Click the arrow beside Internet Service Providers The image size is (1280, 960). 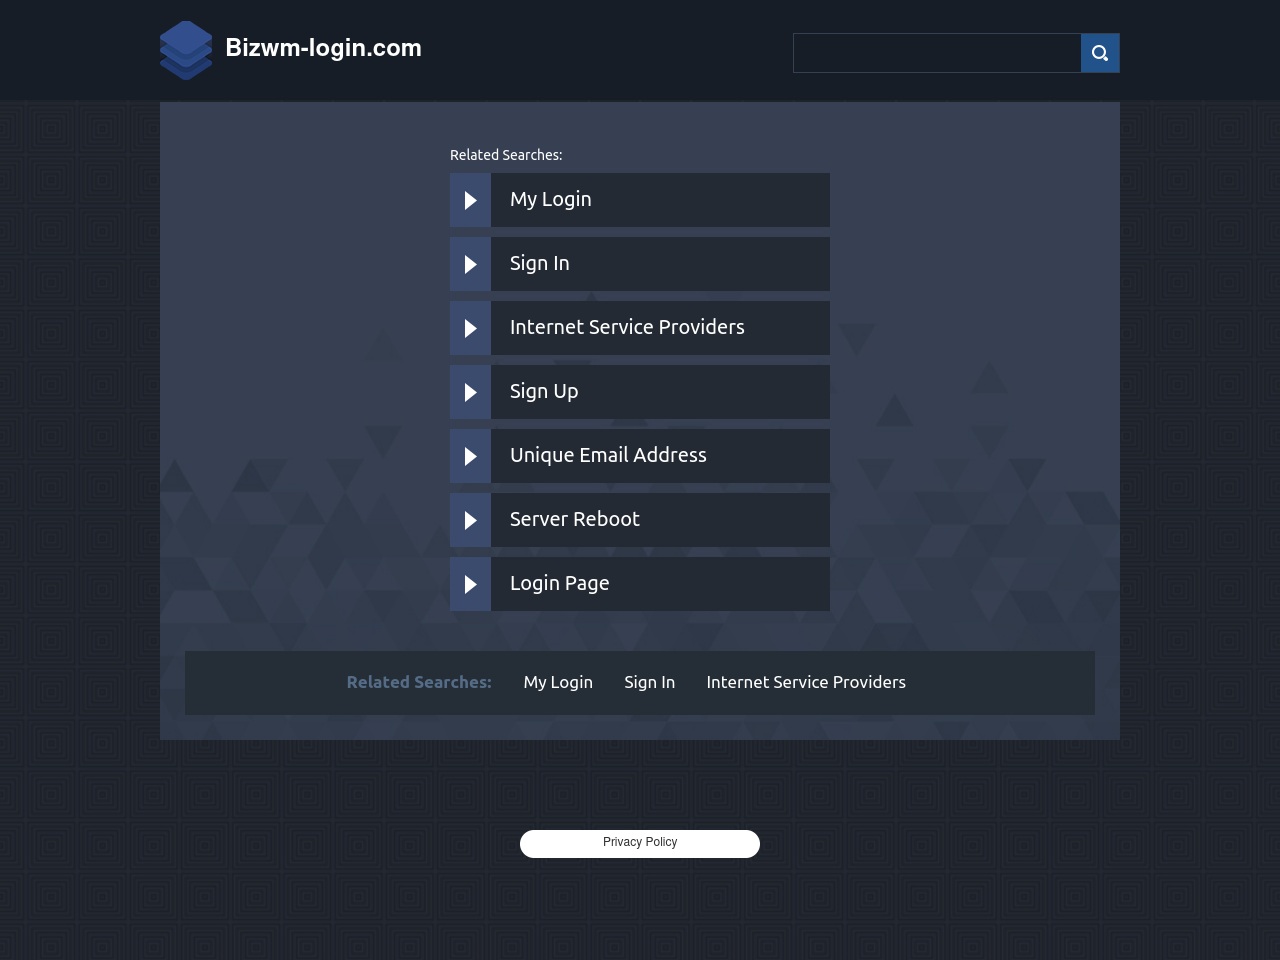point(470,328)
